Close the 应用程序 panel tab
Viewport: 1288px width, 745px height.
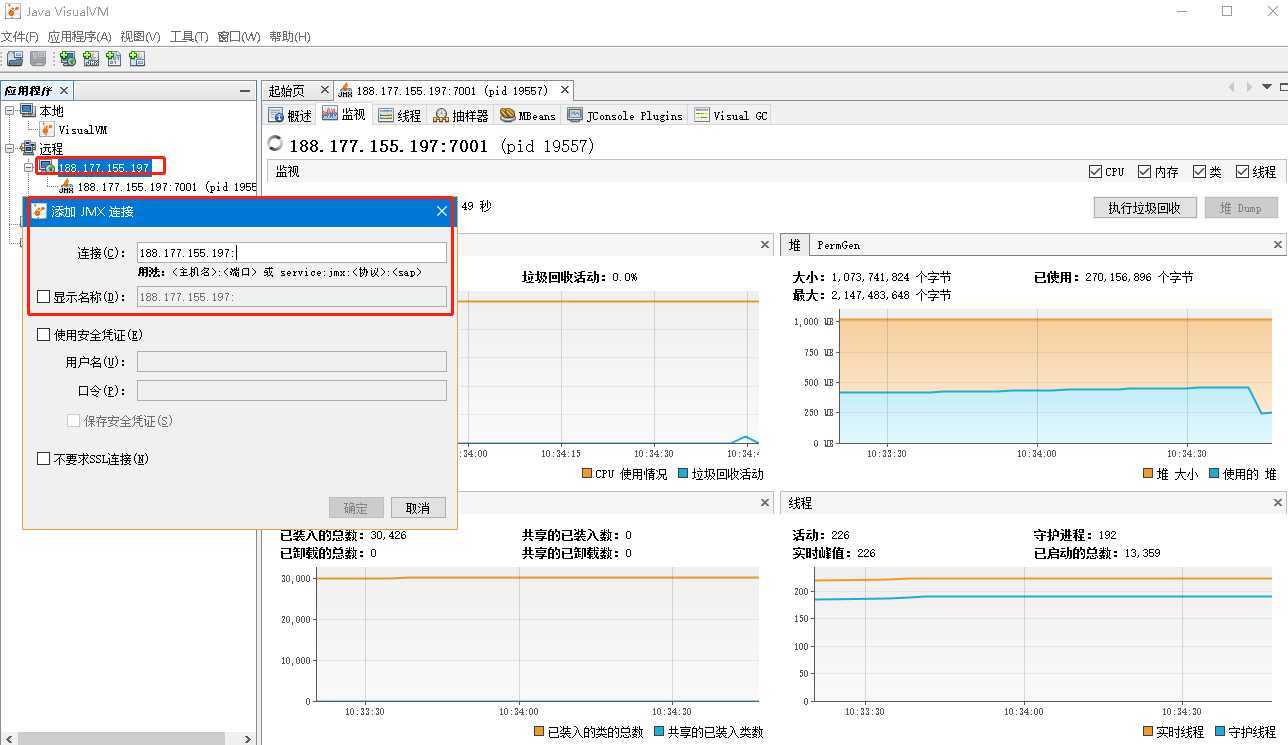[64, 90]
